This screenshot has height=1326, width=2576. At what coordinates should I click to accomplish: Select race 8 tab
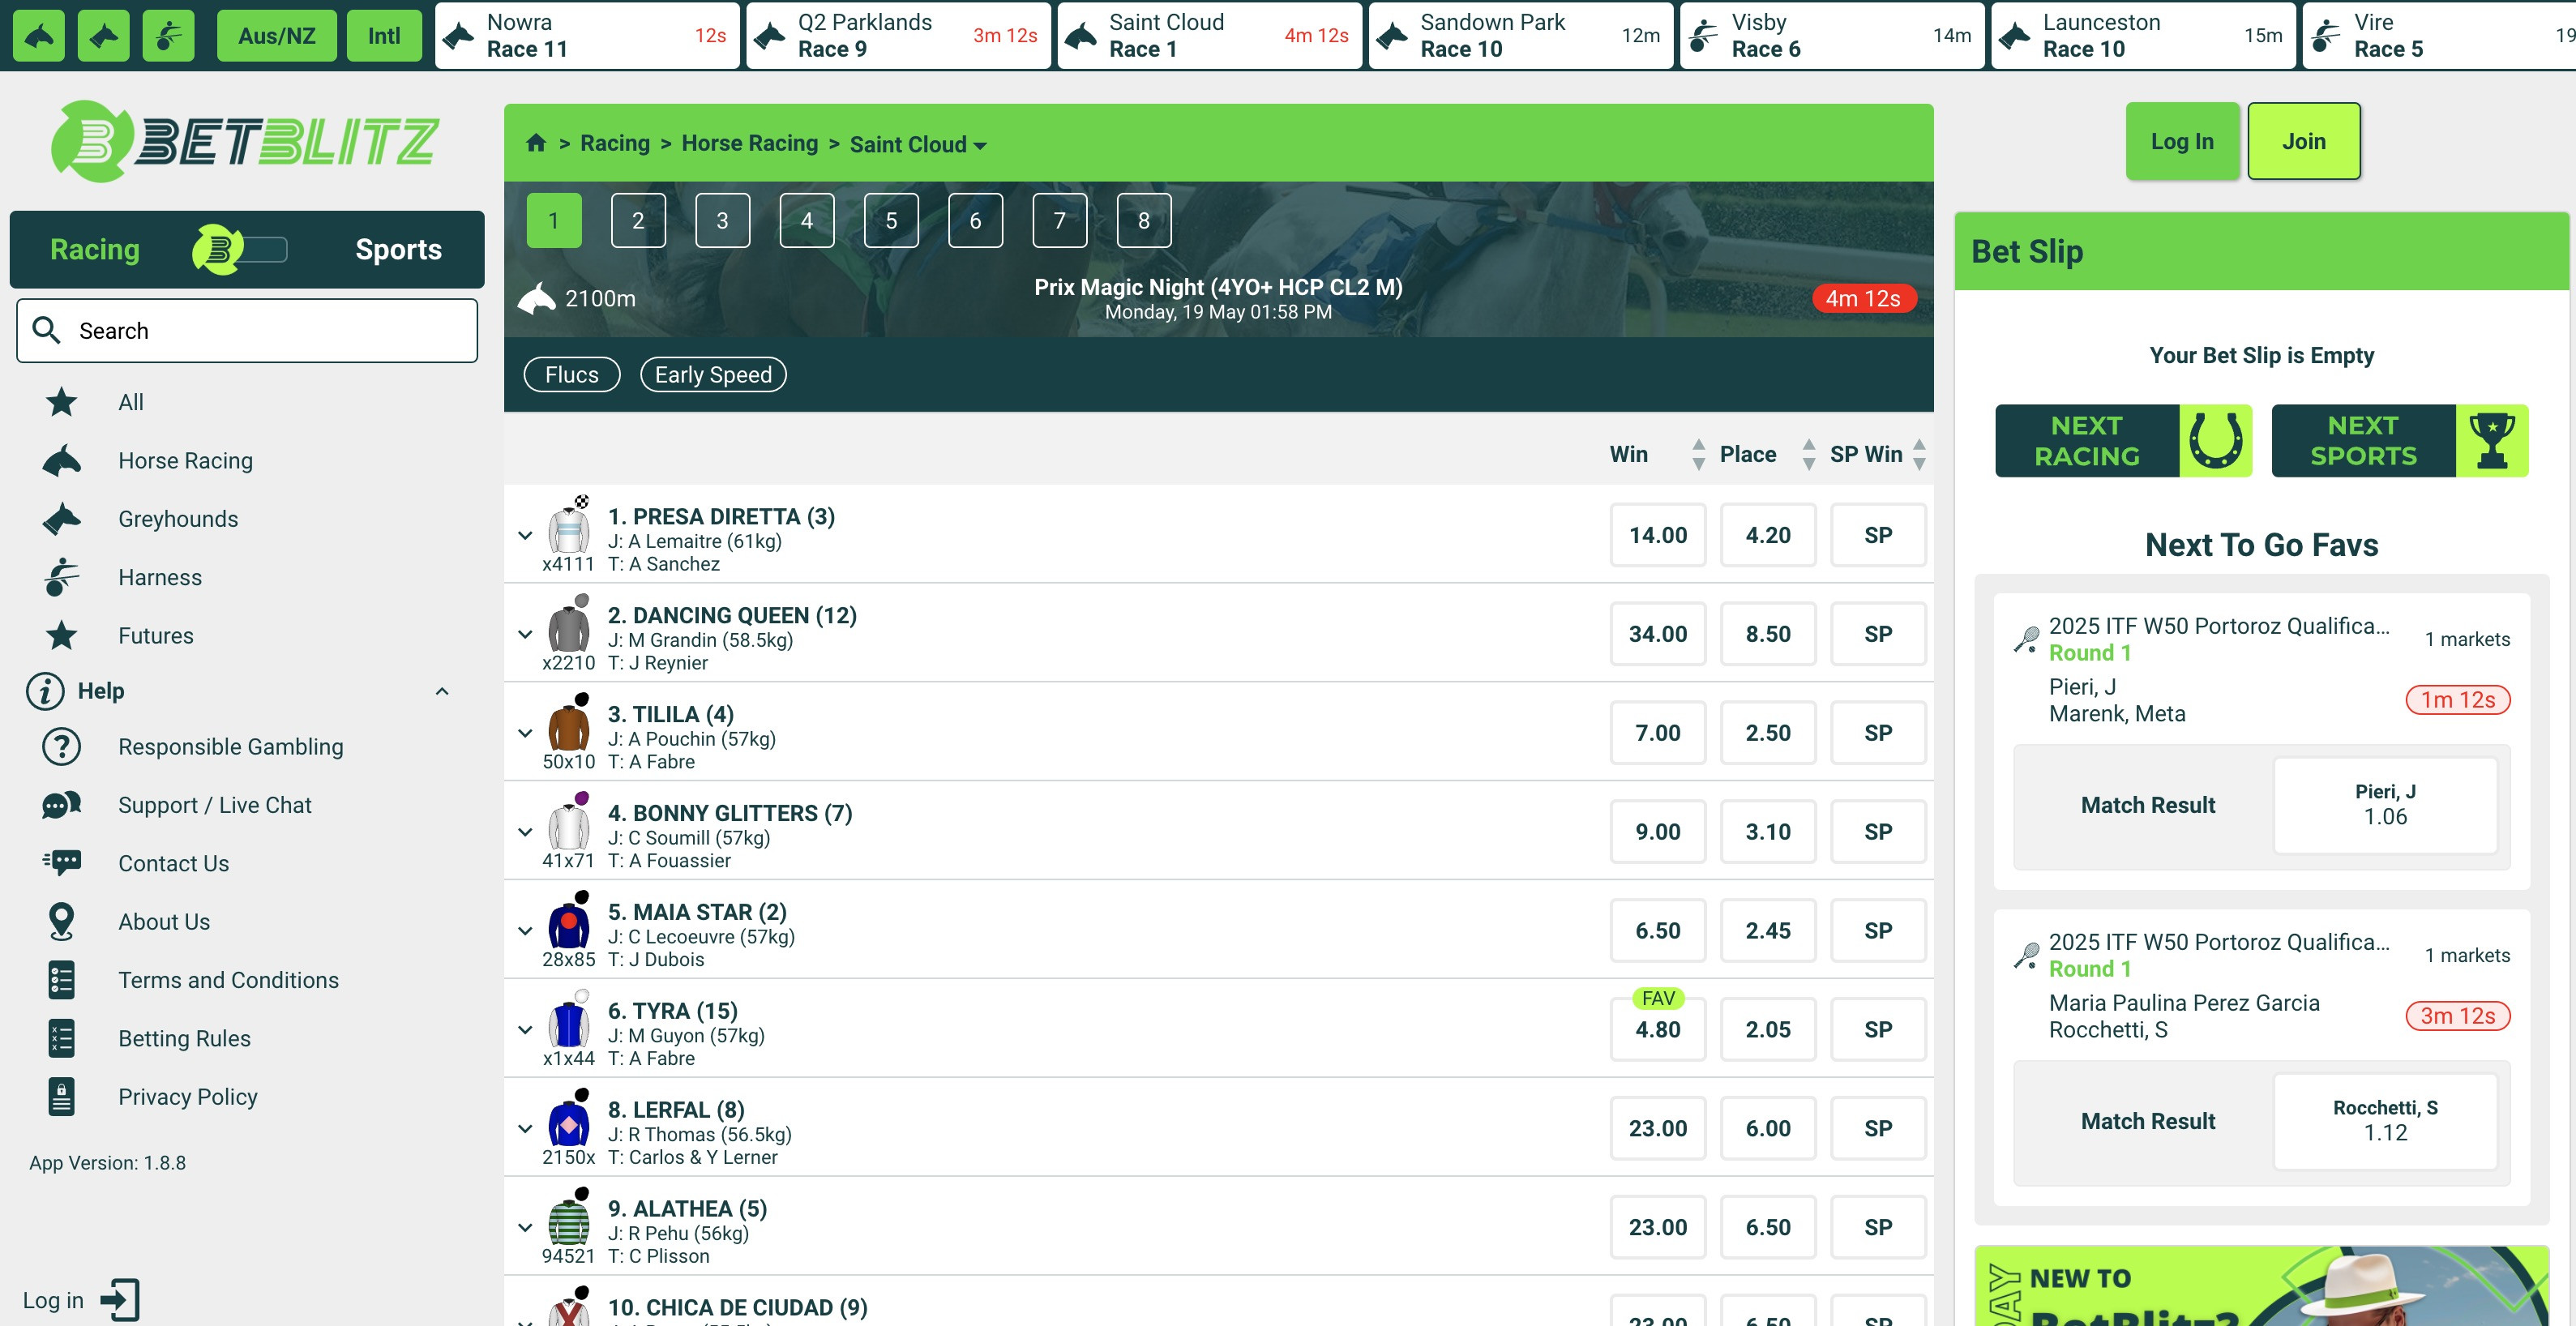1144,220
